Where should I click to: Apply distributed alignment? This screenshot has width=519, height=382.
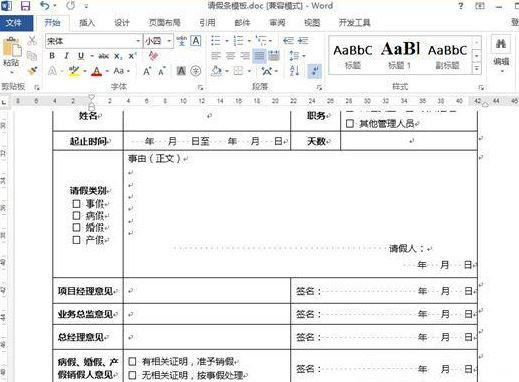[274, 56]
